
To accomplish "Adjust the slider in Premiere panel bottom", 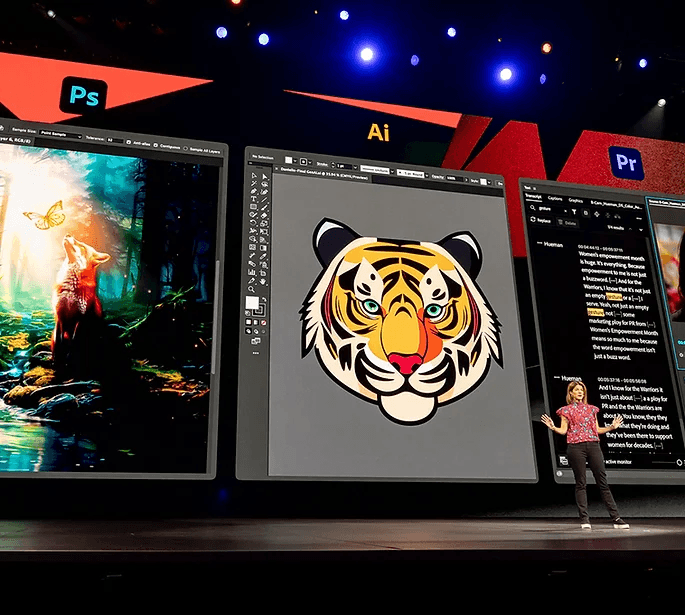I will pos(664,462).
